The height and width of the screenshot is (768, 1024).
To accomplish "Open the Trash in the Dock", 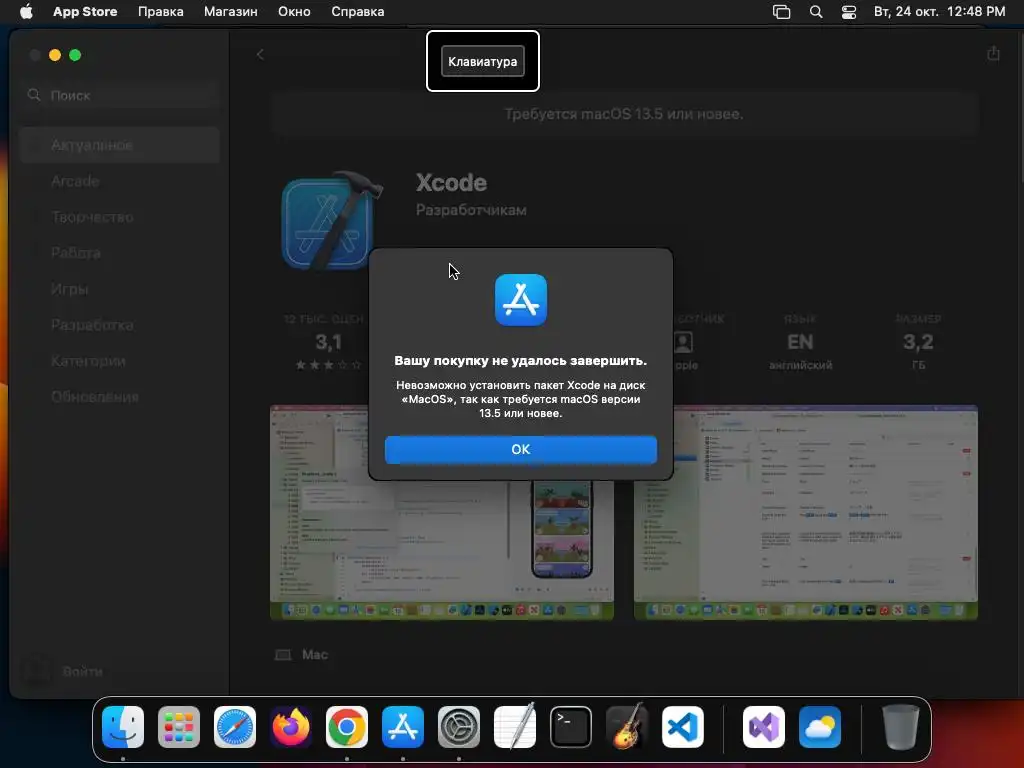I will 901,727.
